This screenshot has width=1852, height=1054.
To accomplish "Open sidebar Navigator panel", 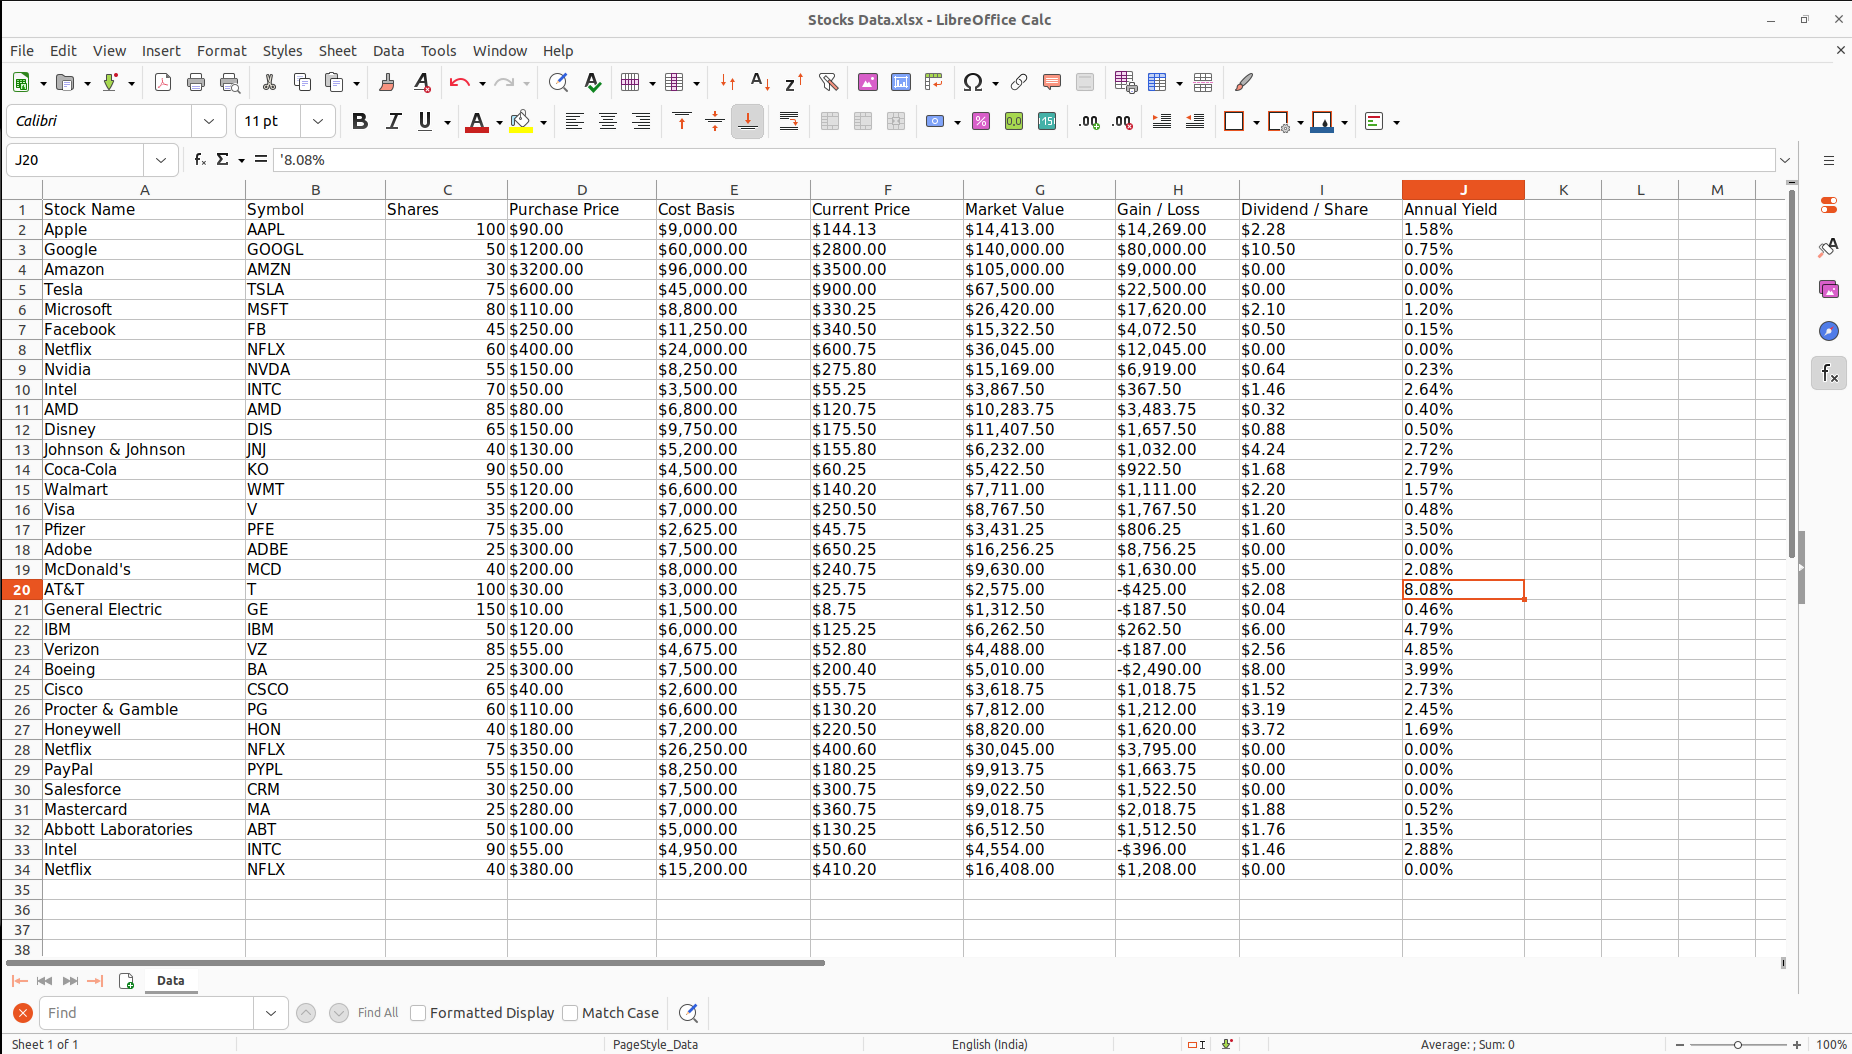I will (1829, 331).
